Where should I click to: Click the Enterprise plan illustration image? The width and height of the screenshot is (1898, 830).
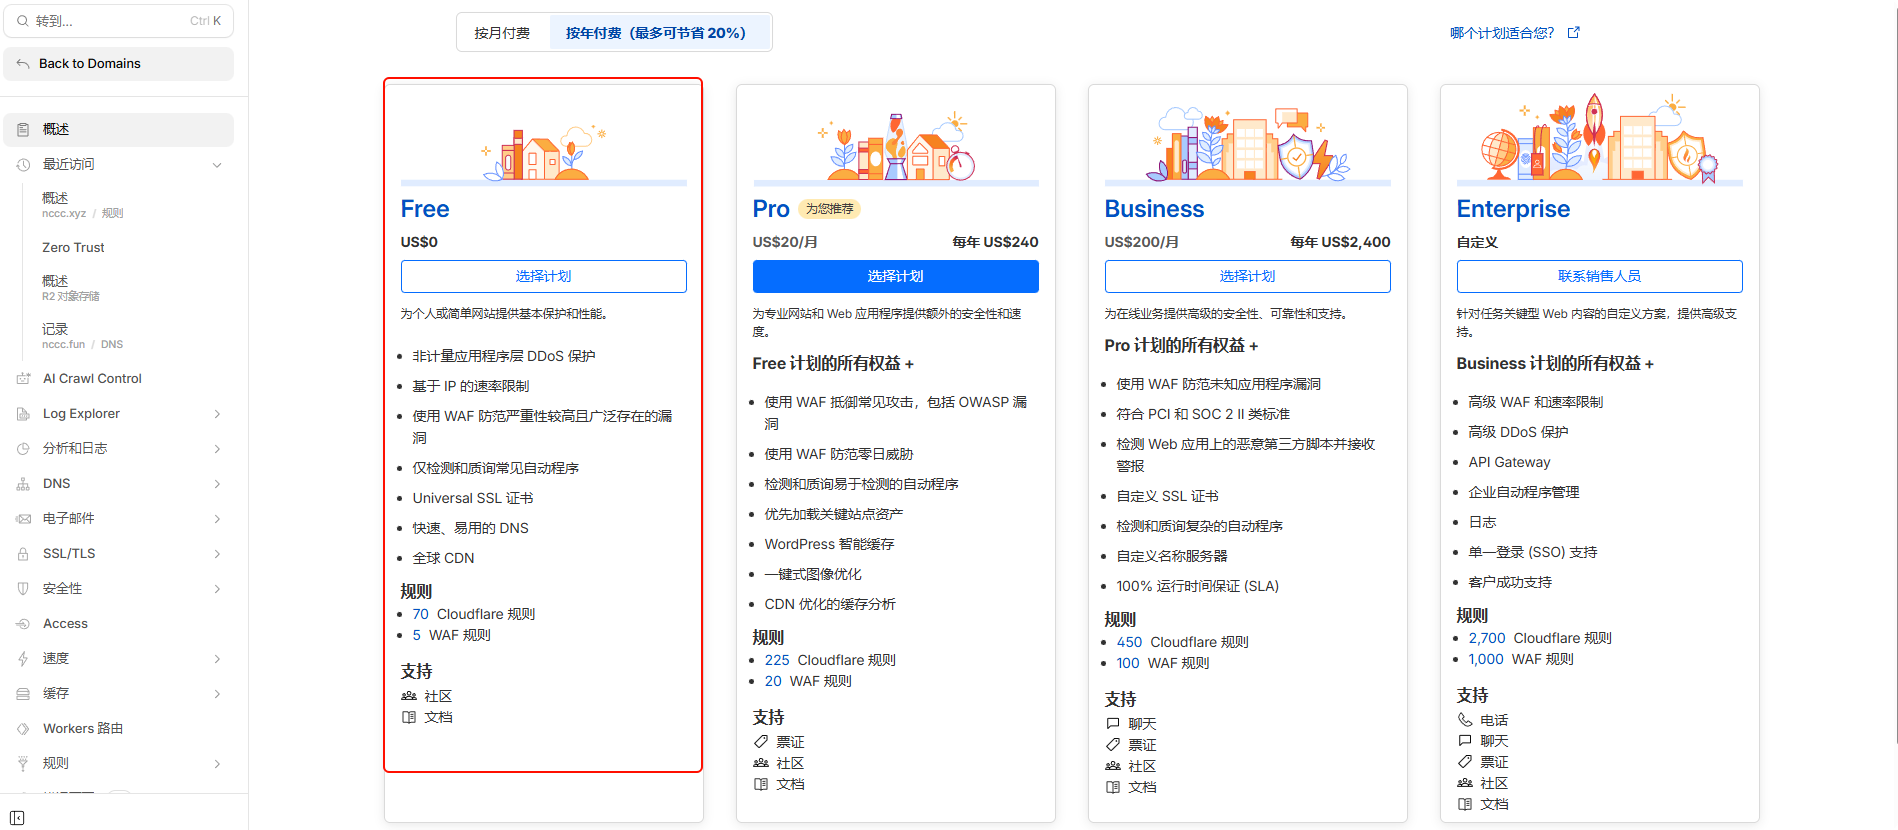click(1599, 138)
